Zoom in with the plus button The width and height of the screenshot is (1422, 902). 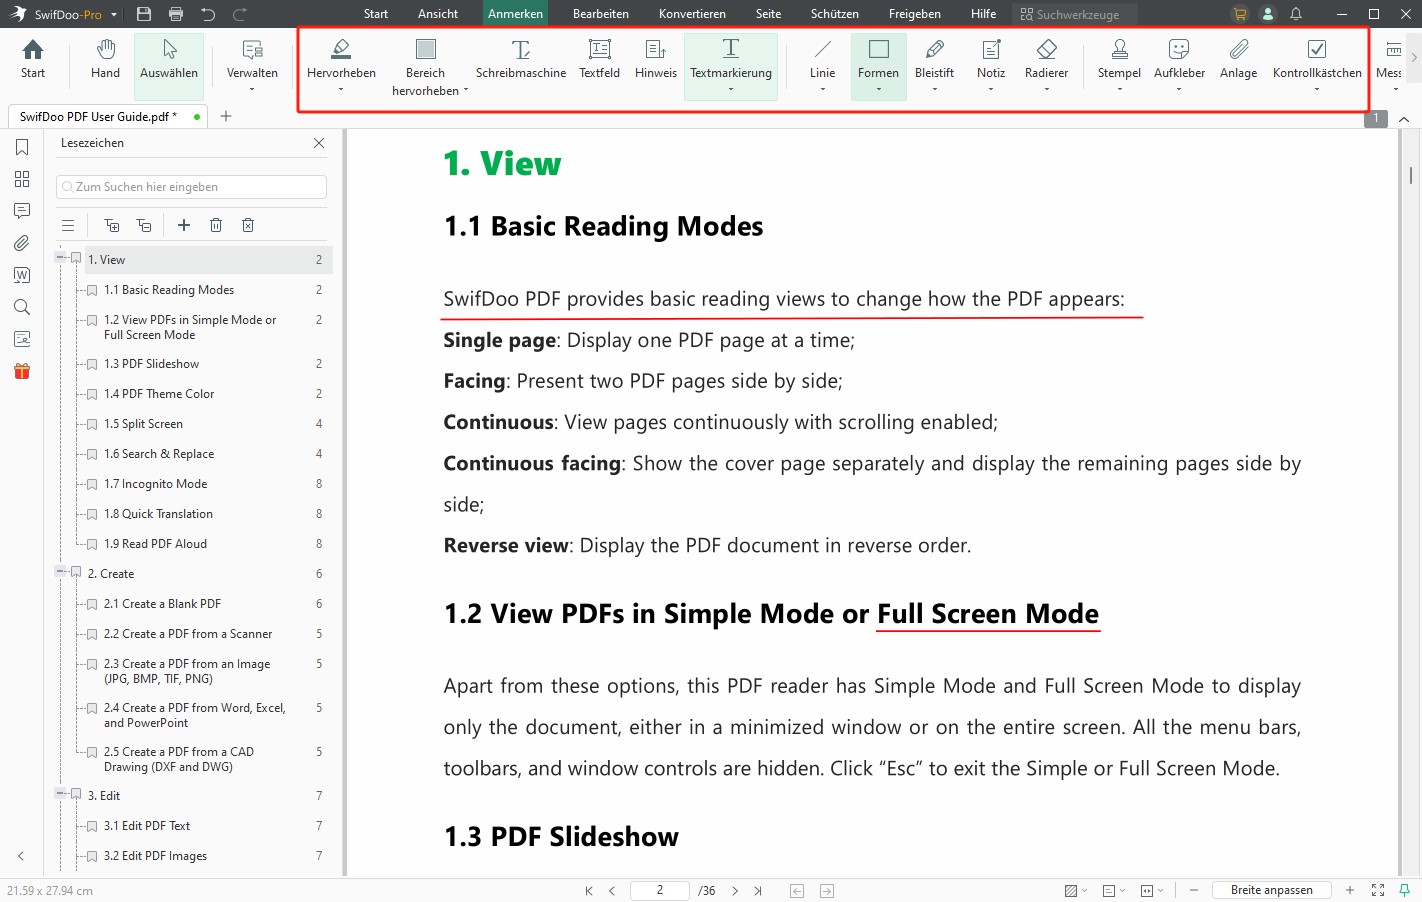pos(1350,890)
